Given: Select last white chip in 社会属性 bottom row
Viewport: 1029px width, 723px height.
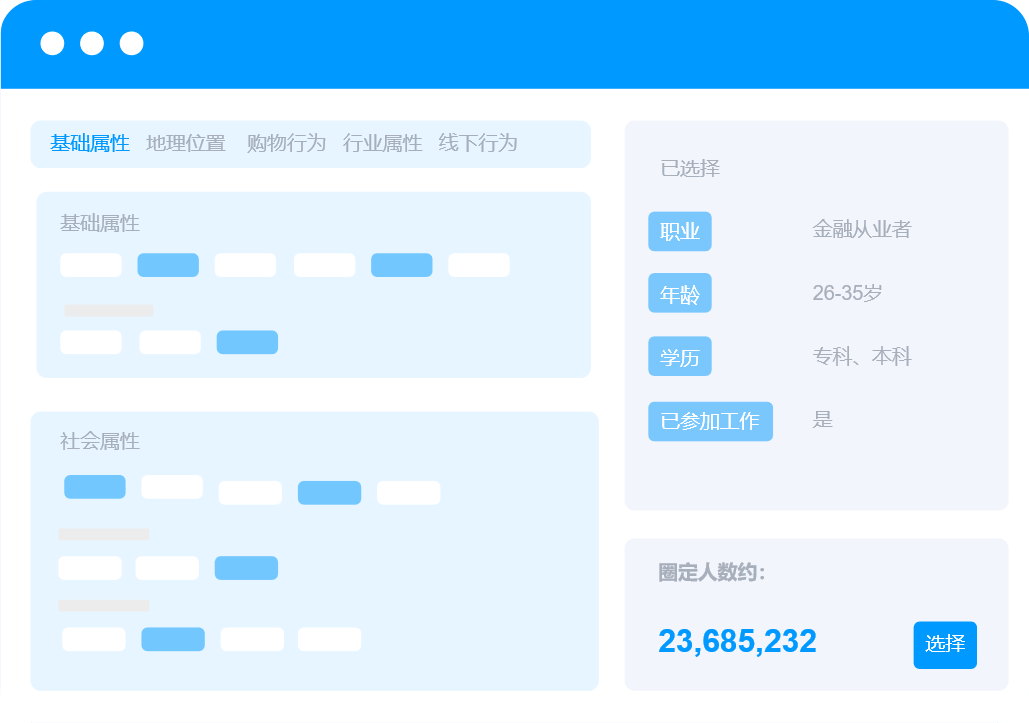Looking at the screenshot, I should (329, 639).
